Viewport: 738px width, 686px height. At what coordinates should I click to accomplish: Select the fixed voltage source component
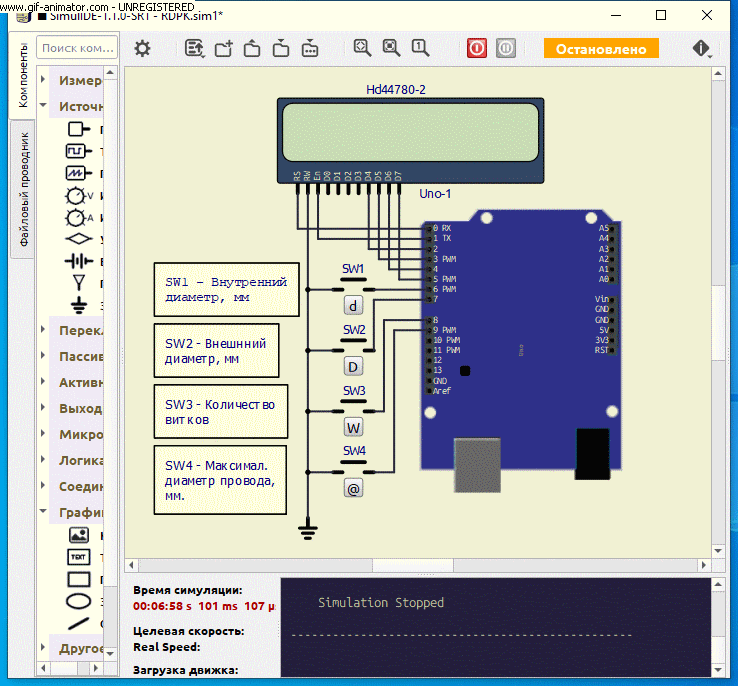79,129
